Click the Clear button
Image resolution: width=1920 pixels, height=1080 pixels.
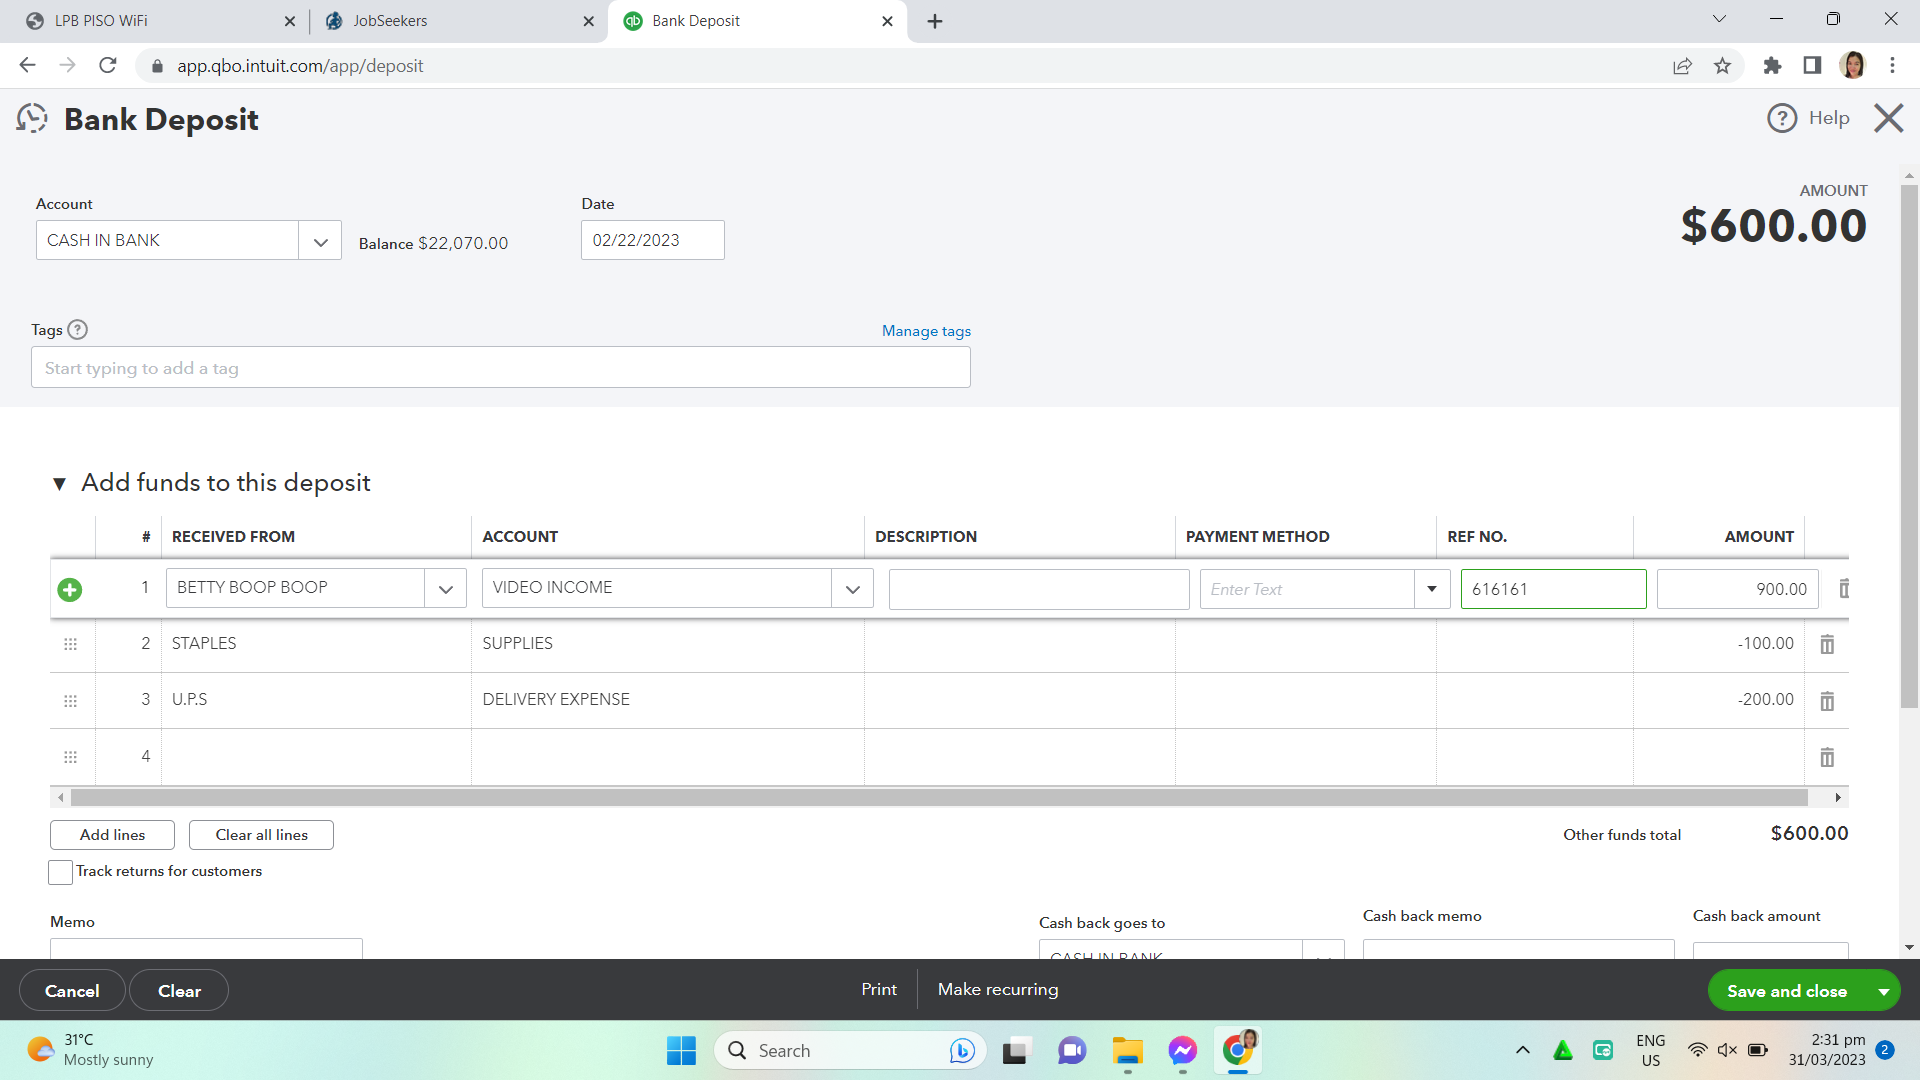click(179, 991)
